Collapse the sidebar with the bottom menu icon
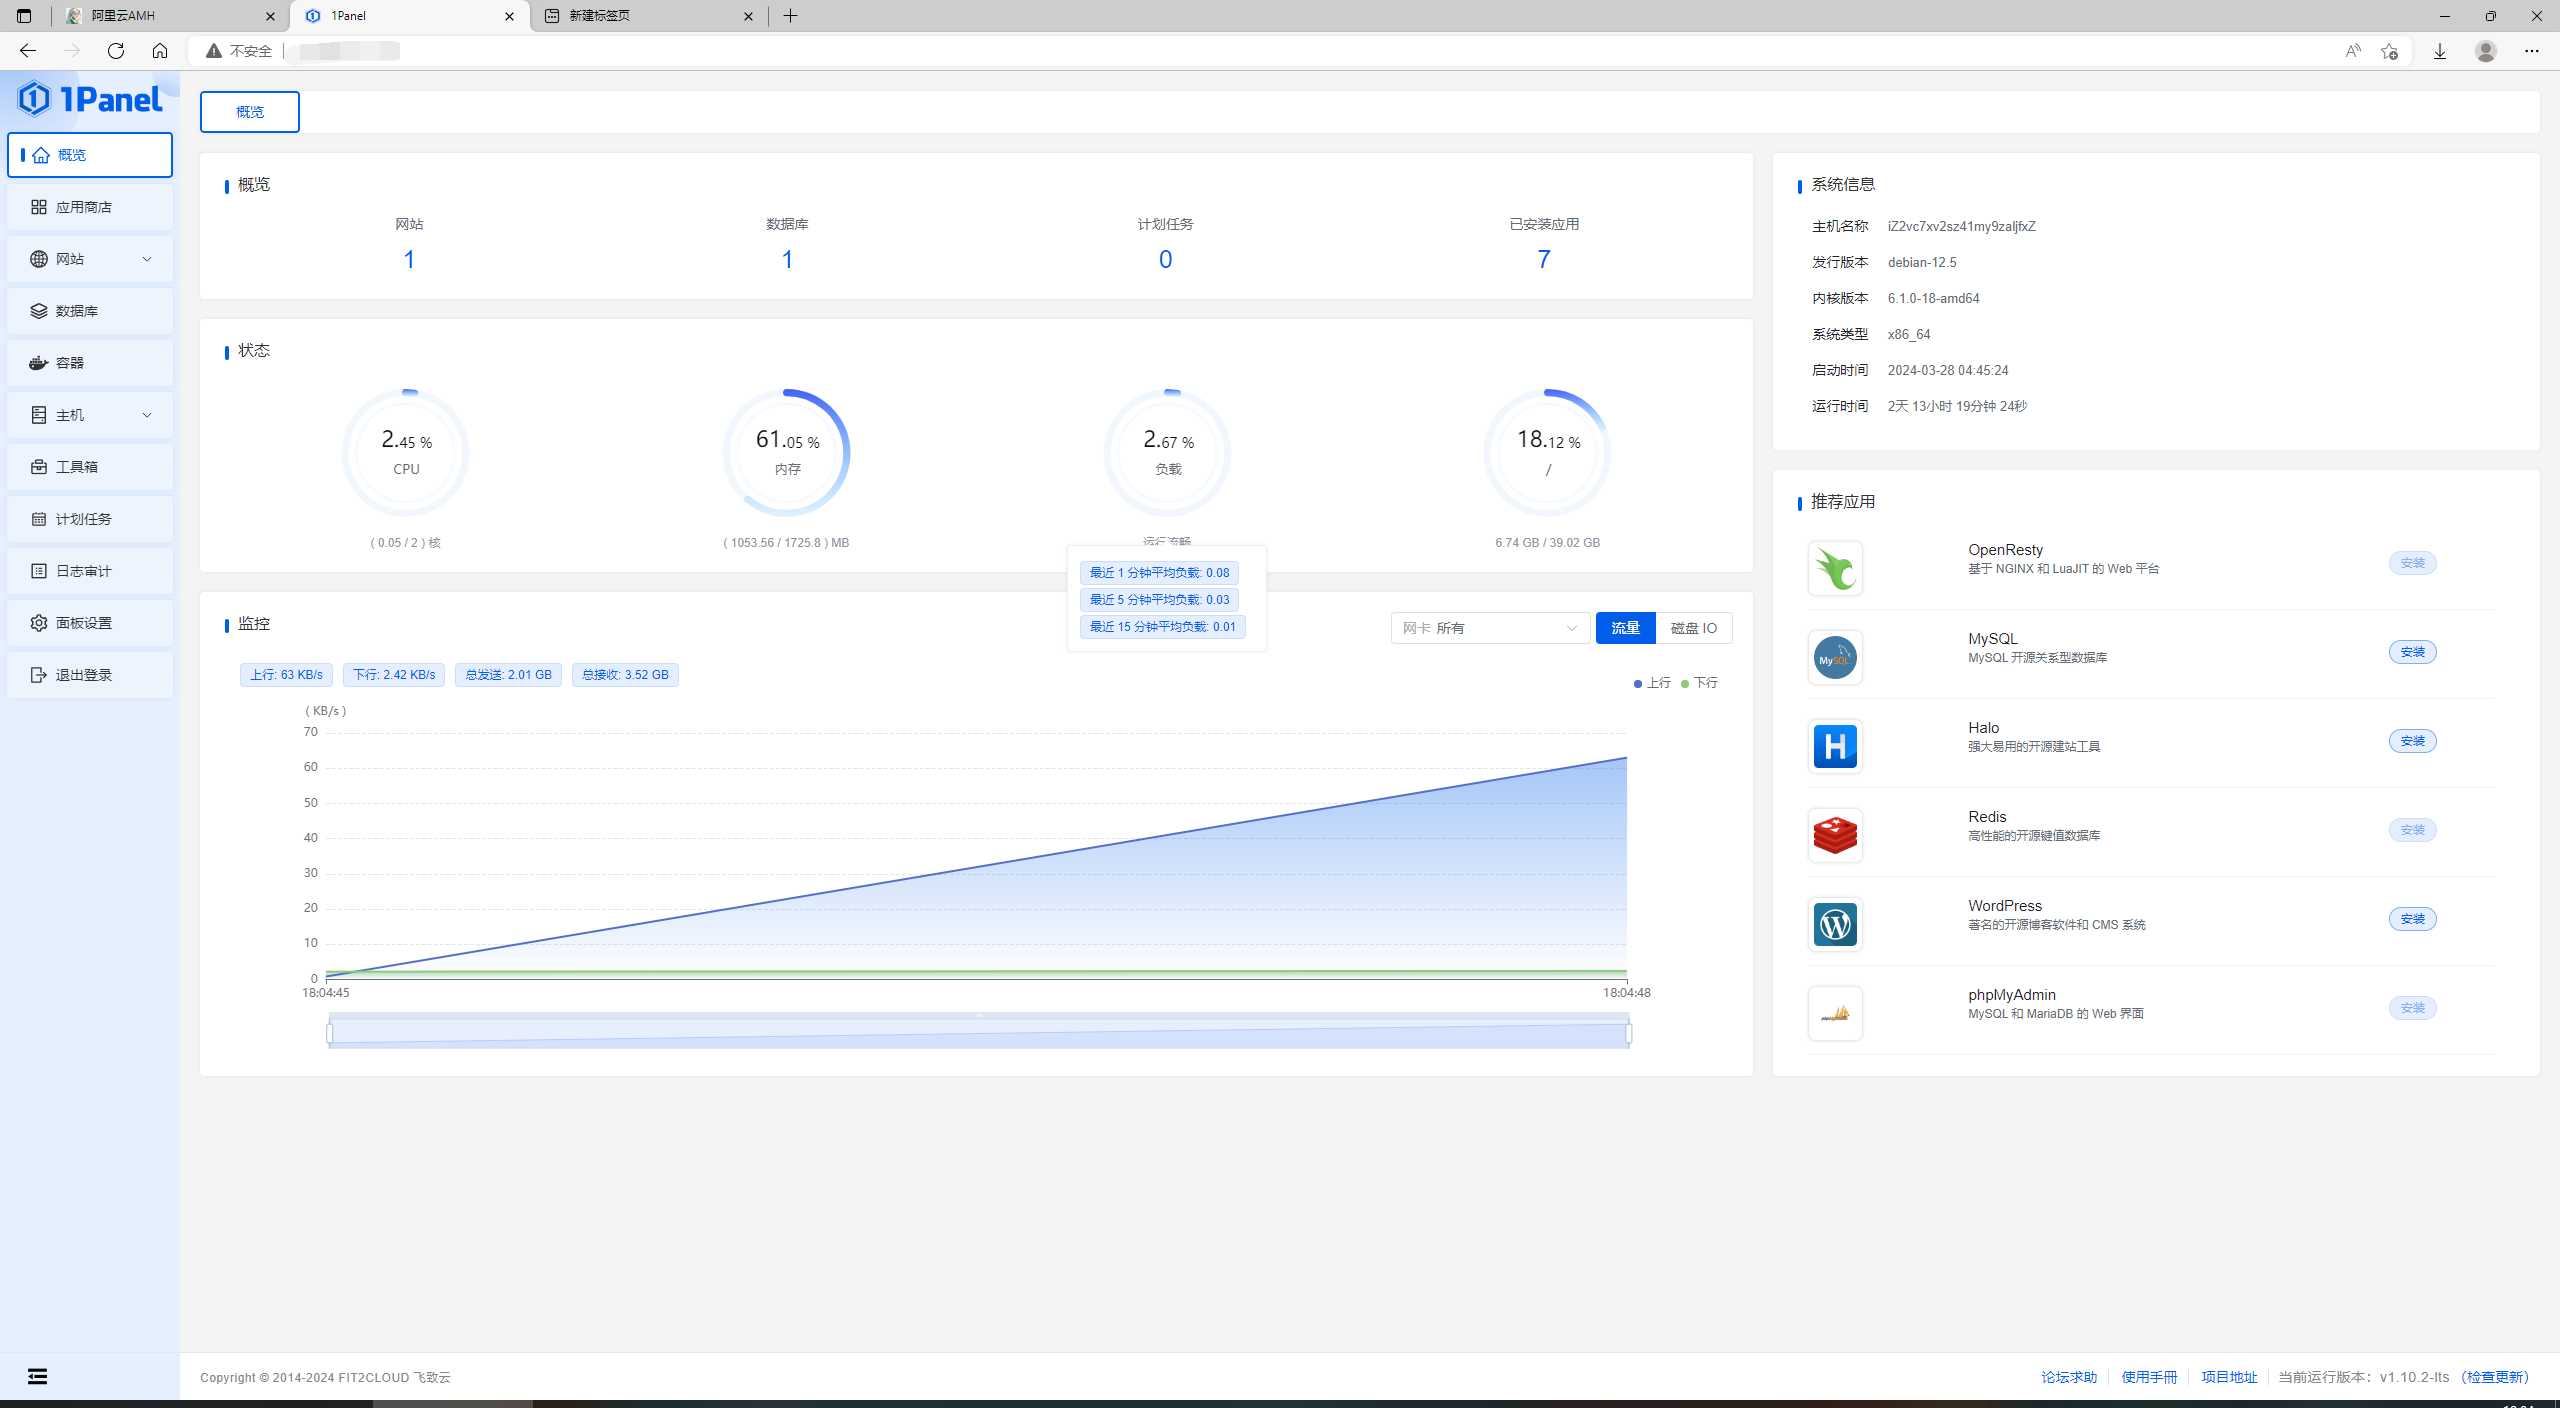This screenshot has height=1408, width=2560. tap(37, 1377)
